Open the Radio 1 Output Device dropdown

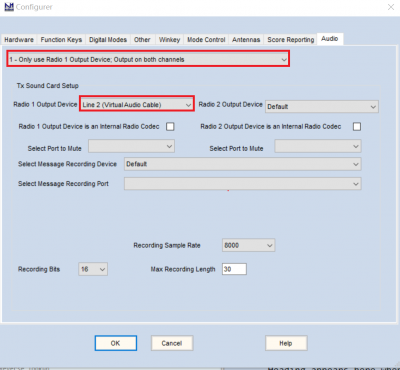coord(137,104)
